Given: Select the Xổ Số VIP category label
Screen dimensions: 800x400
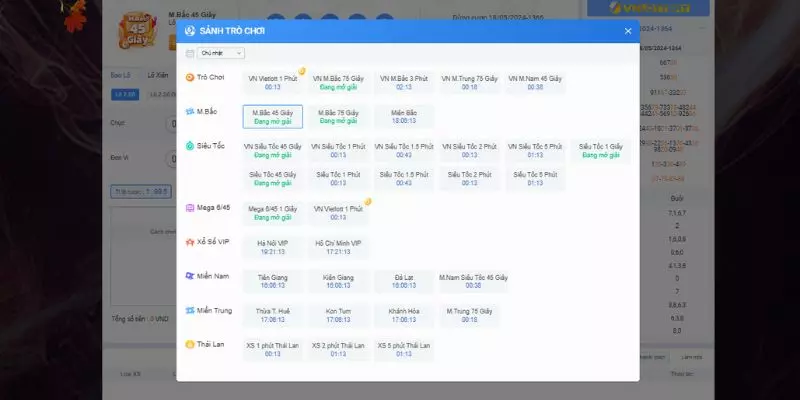Looking at the screenshot, I should 213,242.
